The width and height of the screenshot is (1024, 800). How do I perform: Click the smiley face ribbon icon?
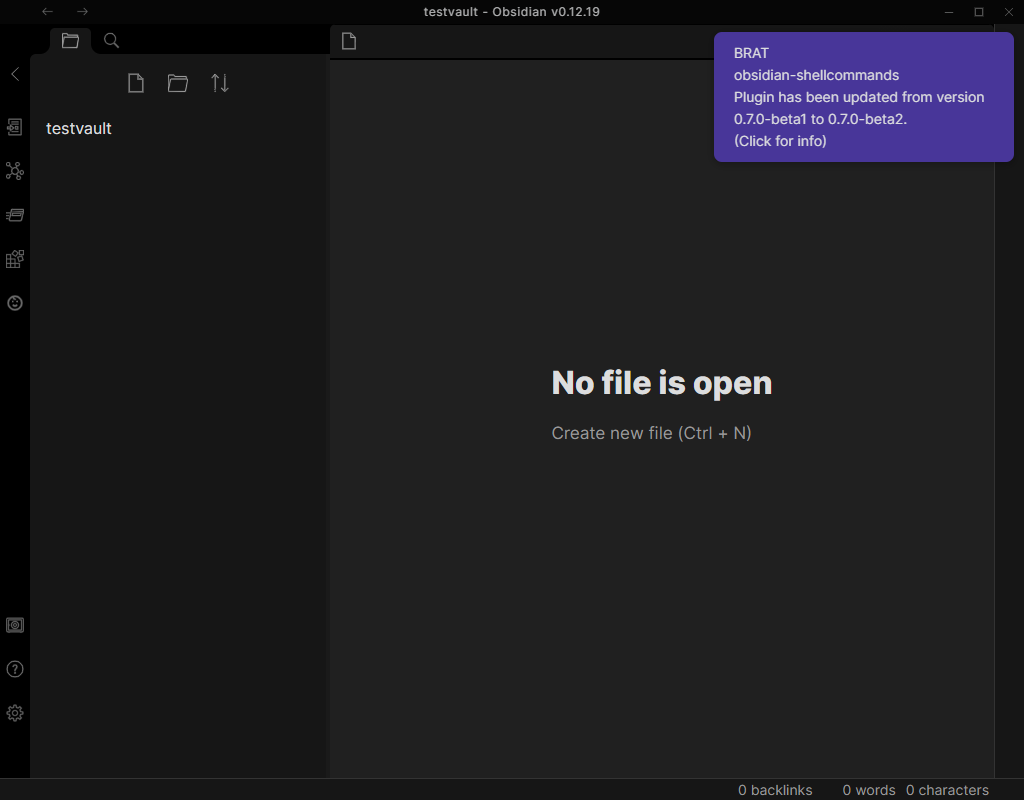coord(15,303)
